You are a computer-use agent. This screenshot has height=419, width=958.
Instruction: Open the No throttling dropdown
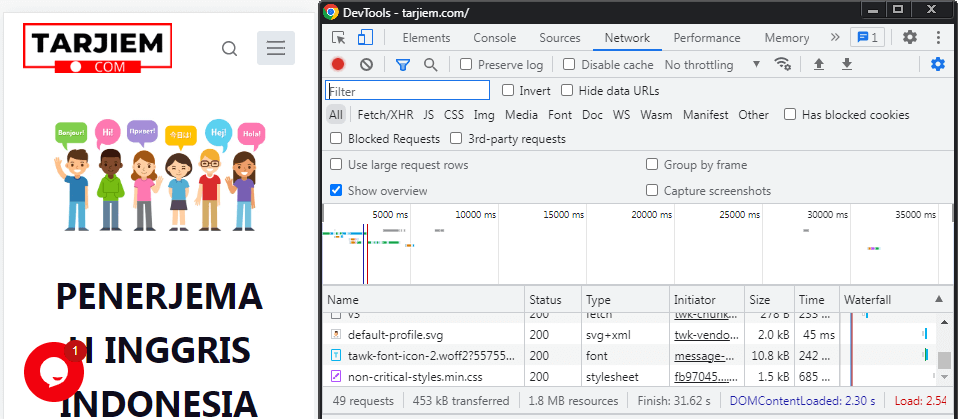pyautogui.click(x=712, y=64)
